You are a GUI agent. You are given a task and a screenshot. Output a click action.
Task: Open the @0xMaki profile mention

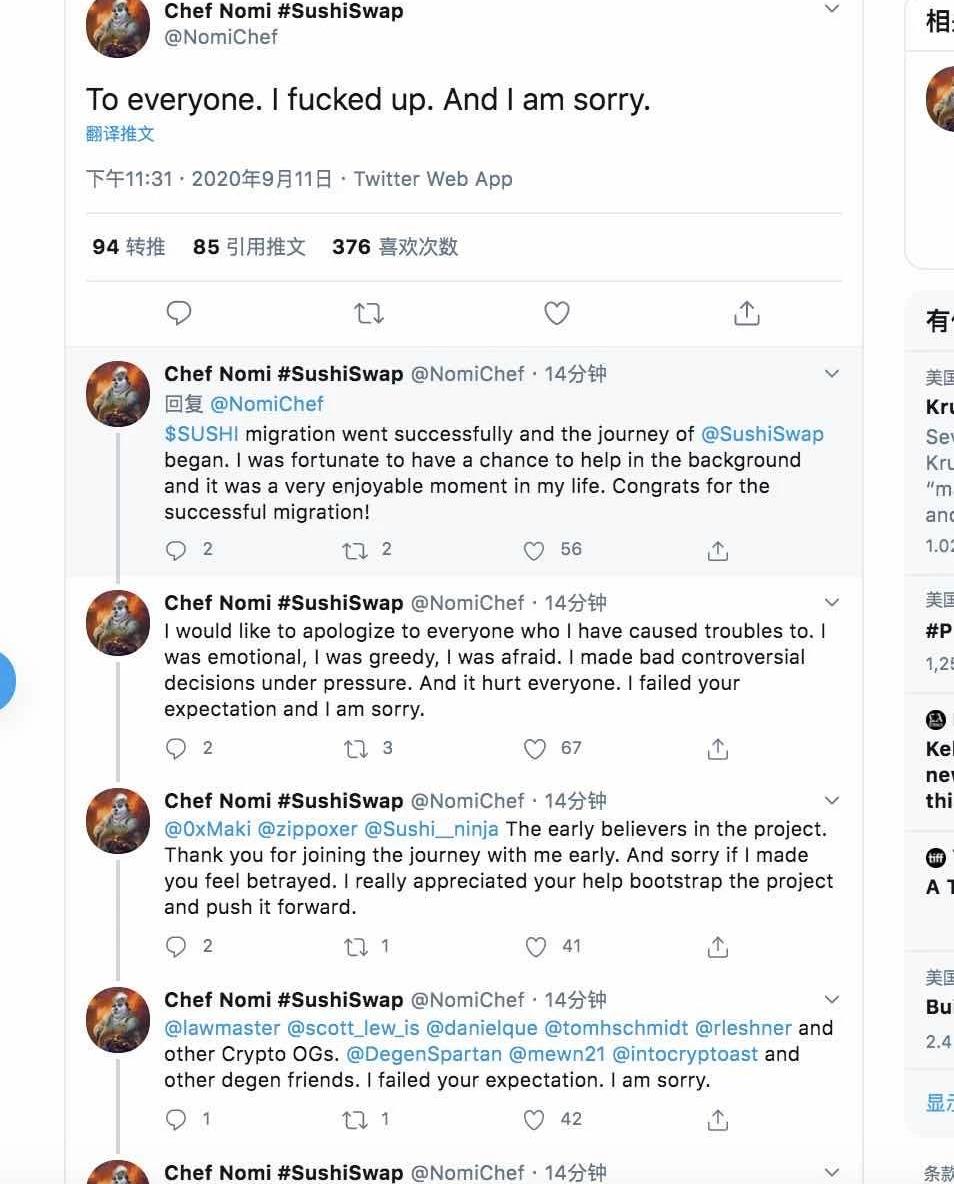point(207,829)
